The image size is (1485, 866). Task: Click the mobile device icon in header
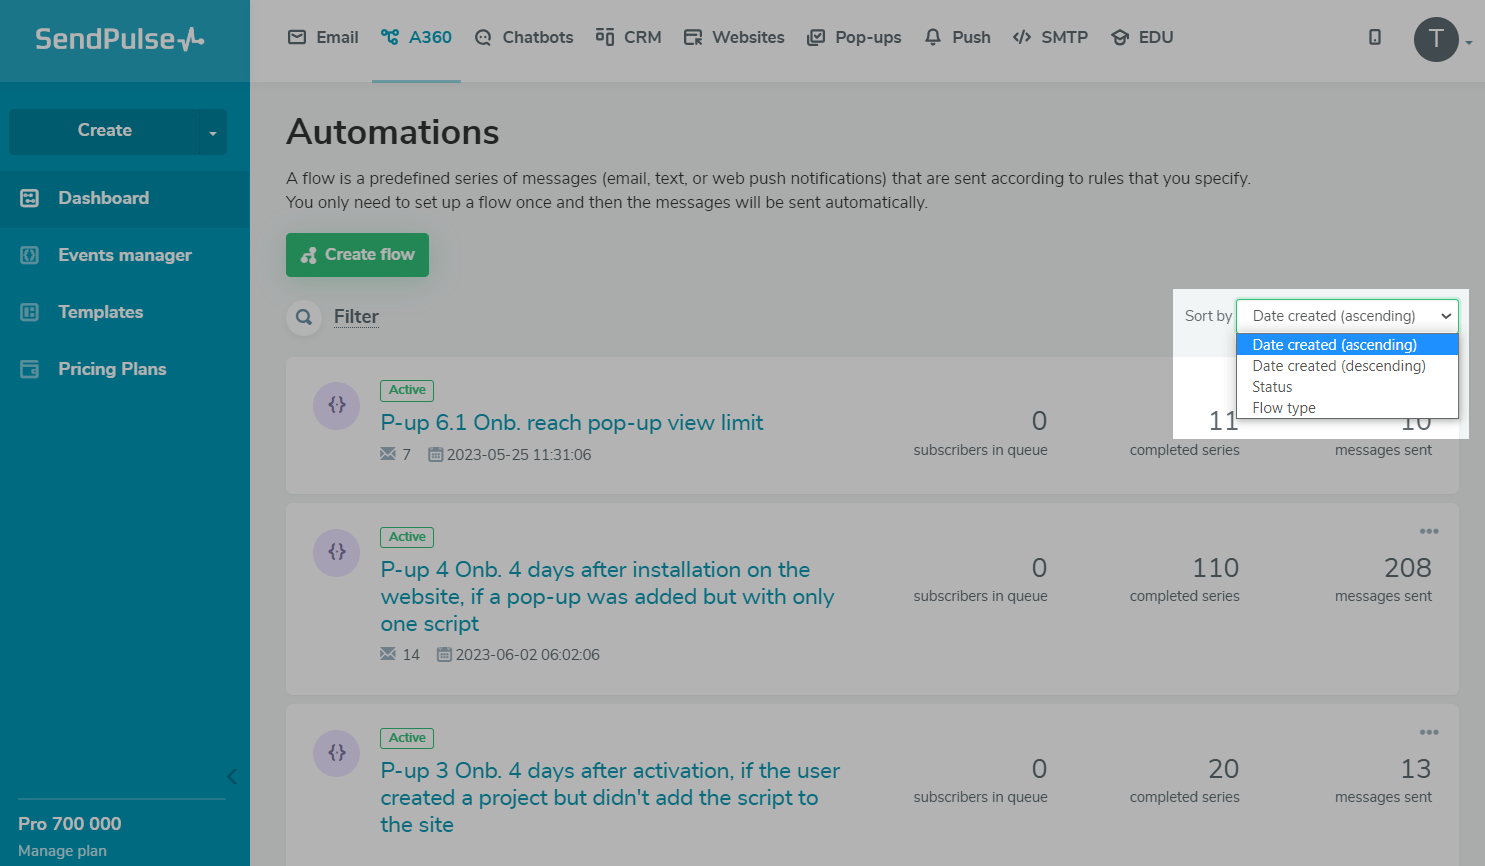pyautogui.click(x=1375, y=37)
